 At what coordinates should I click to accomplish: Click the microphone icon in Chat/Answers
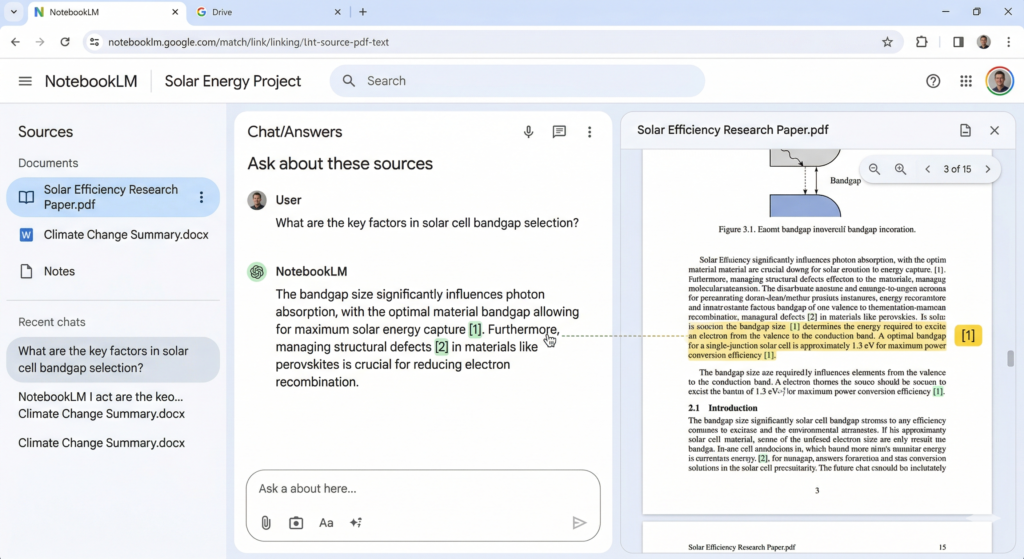click(x=528, y=132)
